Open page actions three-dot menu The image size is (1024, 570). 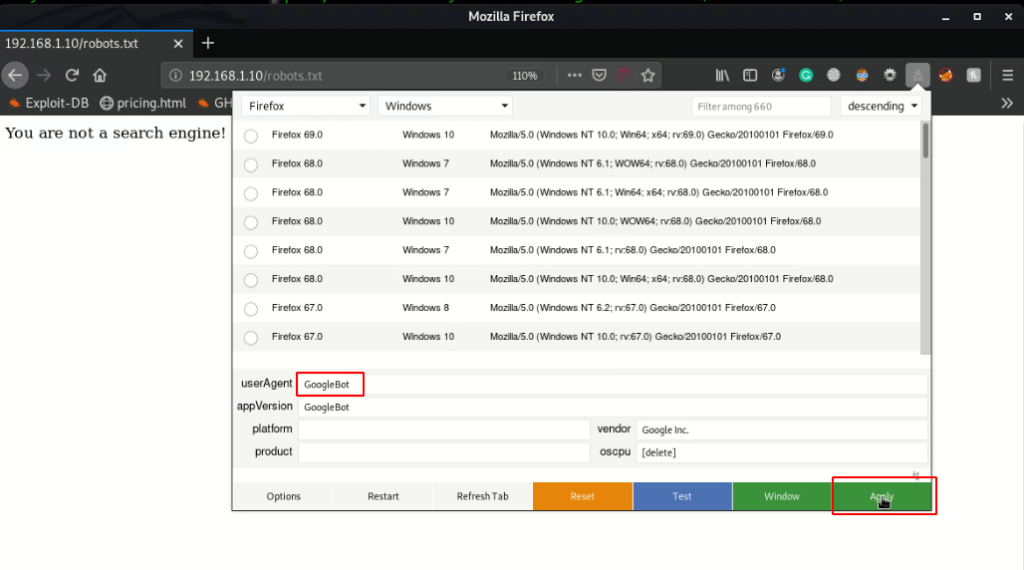(x=574, y=76)
